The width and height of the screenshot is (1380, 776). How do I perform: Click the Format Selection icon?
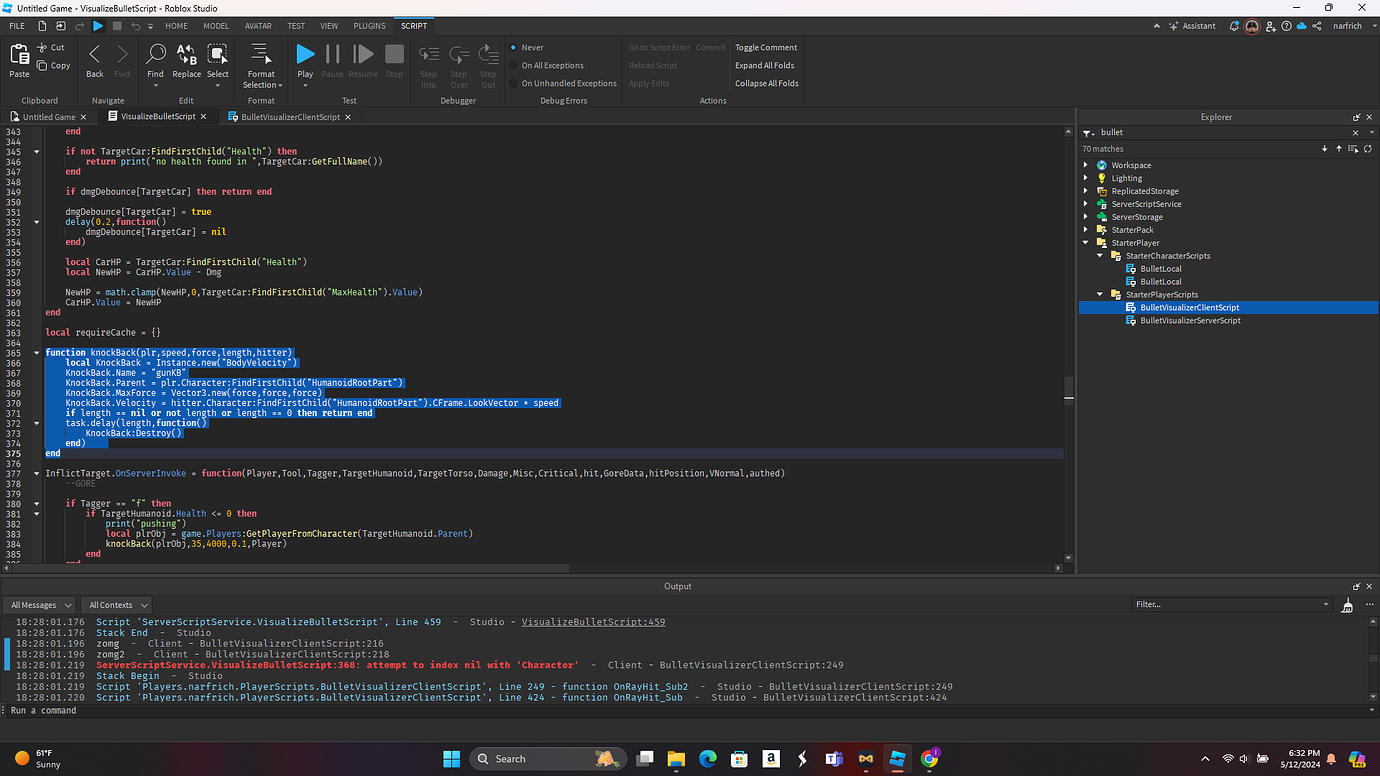tap(261, 53)
